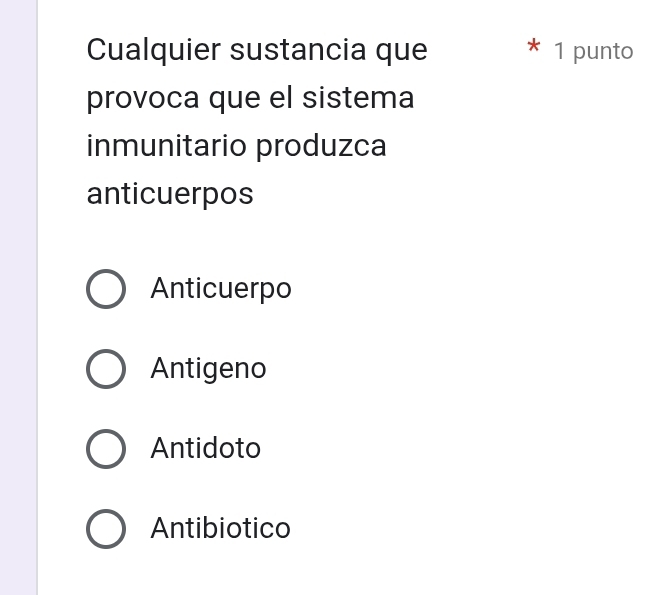
Task: Pick the Antibiotico radio button
Action: pos(106,529)
